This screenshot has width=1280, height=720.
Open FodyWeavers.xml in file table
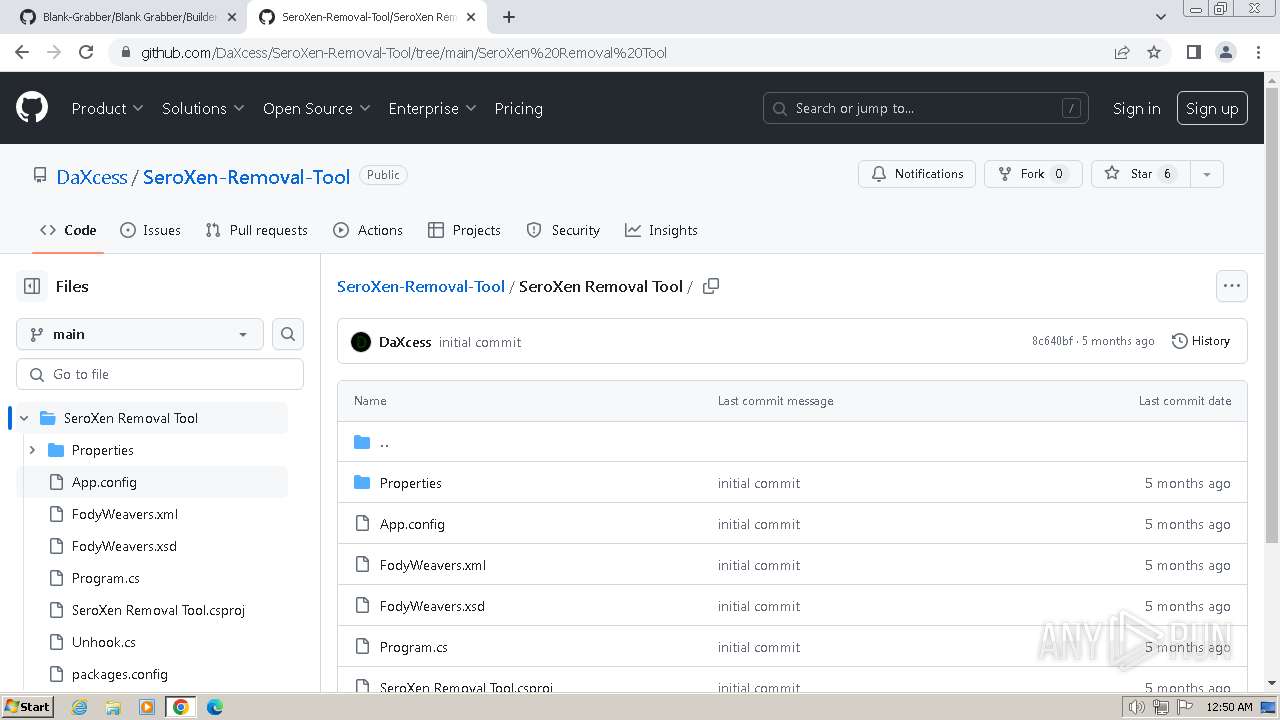point(433,565)
